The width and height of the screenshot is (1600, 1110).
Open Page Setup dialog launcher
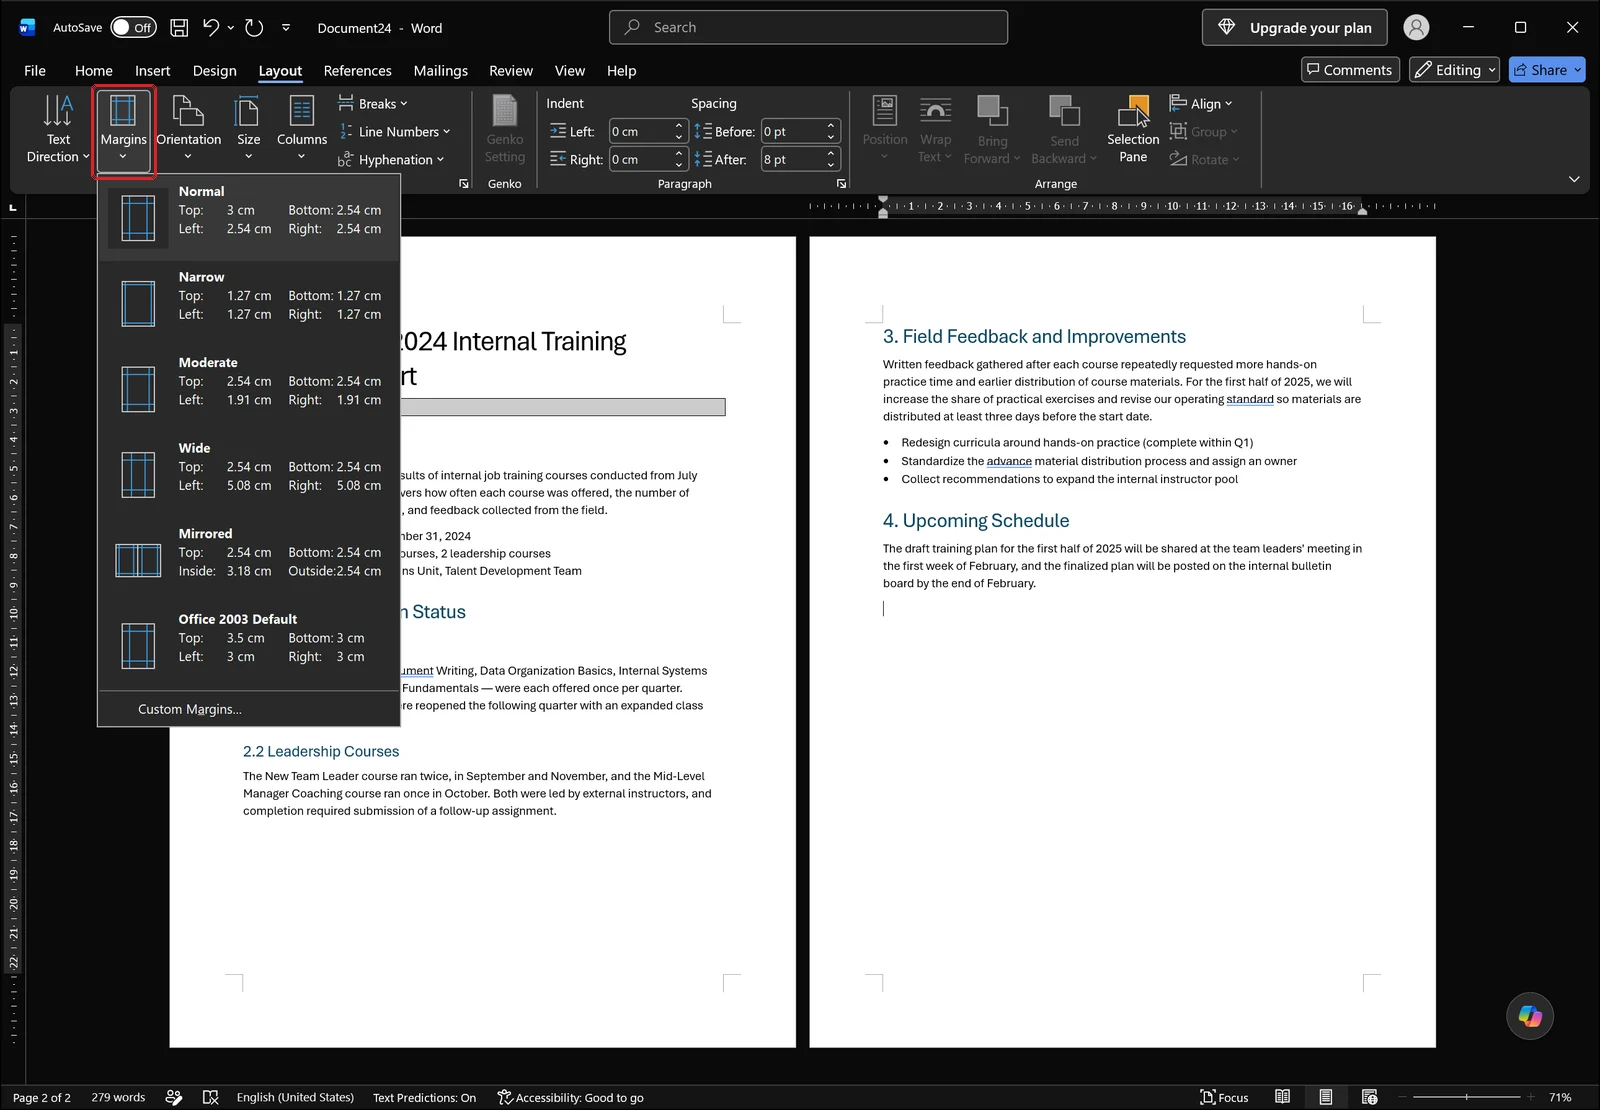[463, 184]
